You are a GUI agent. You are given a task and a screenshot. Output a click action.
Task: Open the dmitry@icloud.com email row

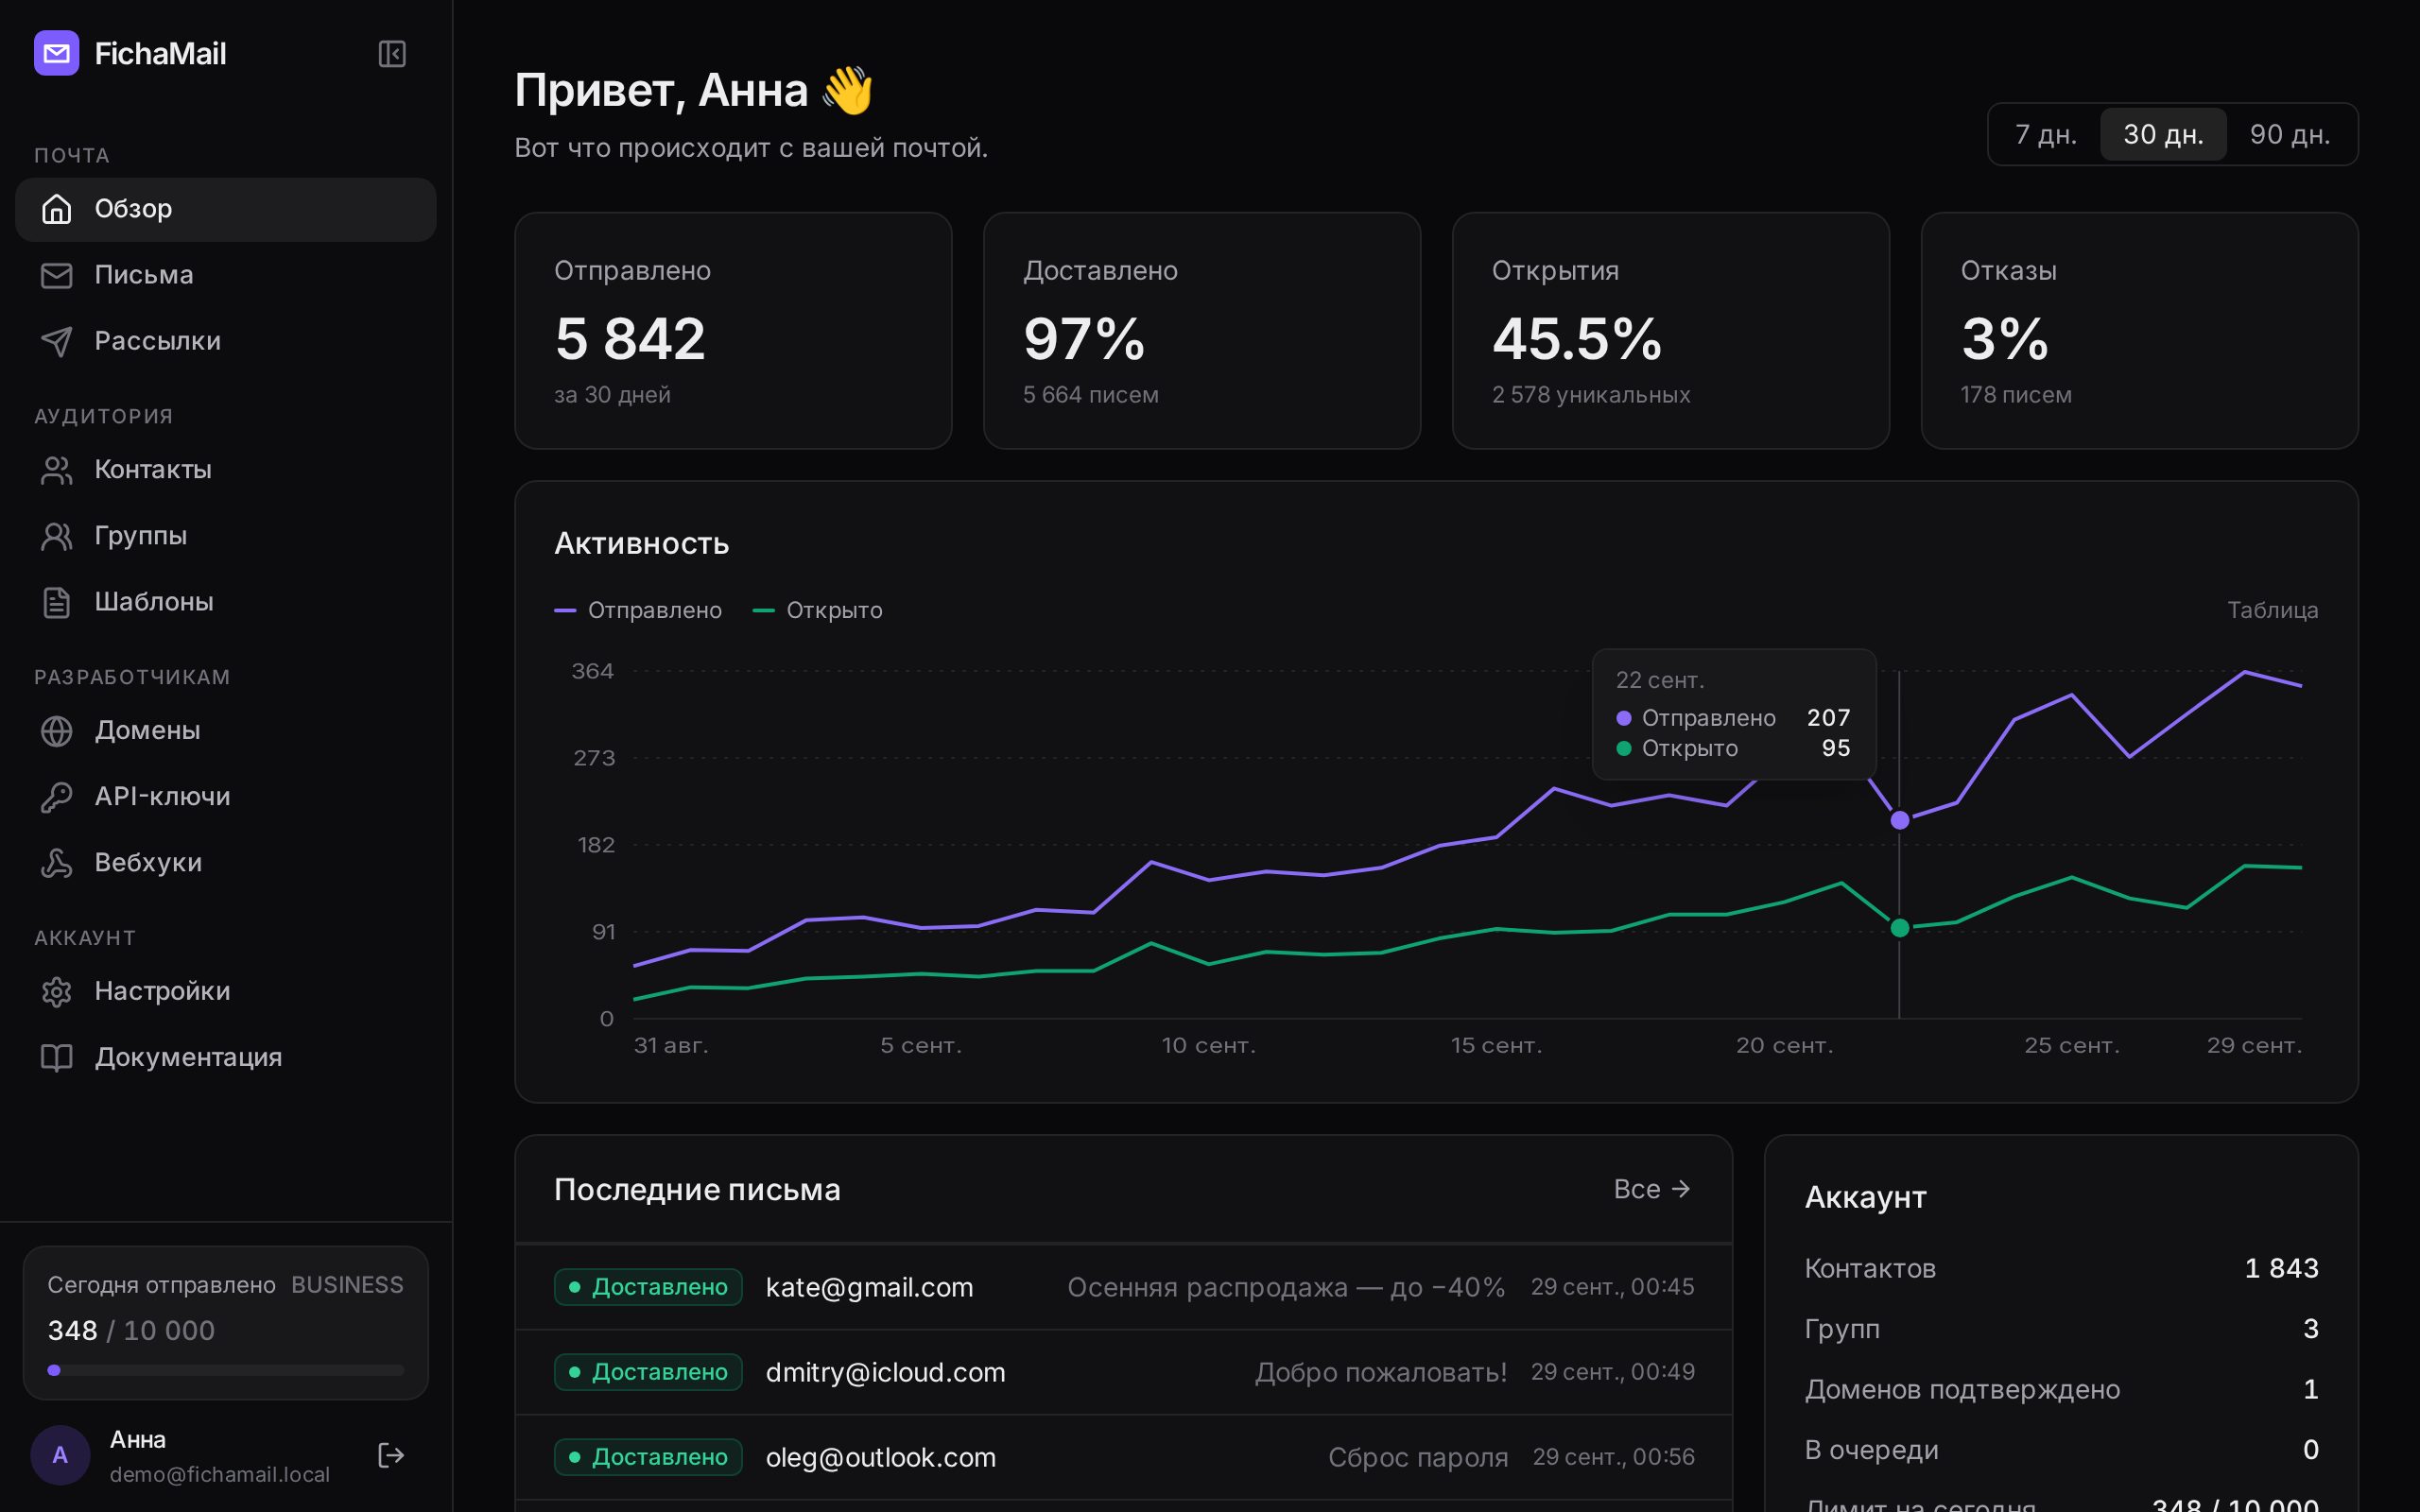coord(1124,1372)
